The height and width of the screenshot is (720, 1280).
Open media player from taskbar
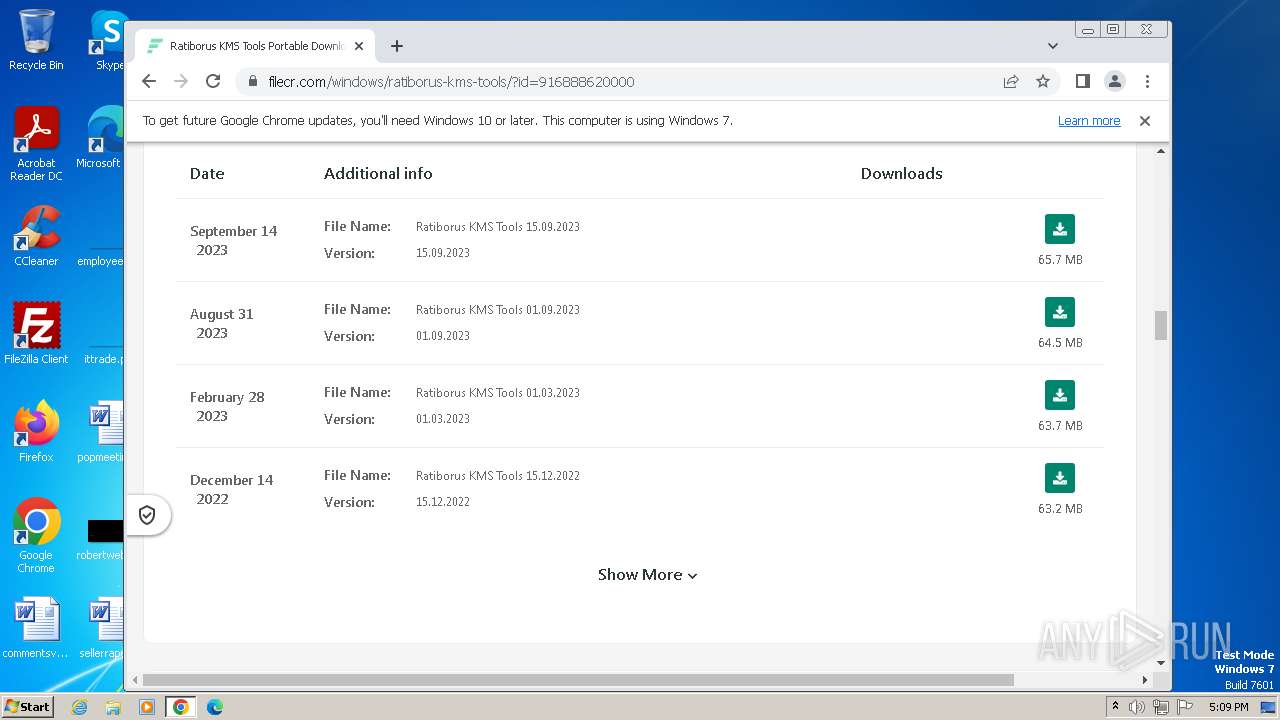(x=147, y=707)
